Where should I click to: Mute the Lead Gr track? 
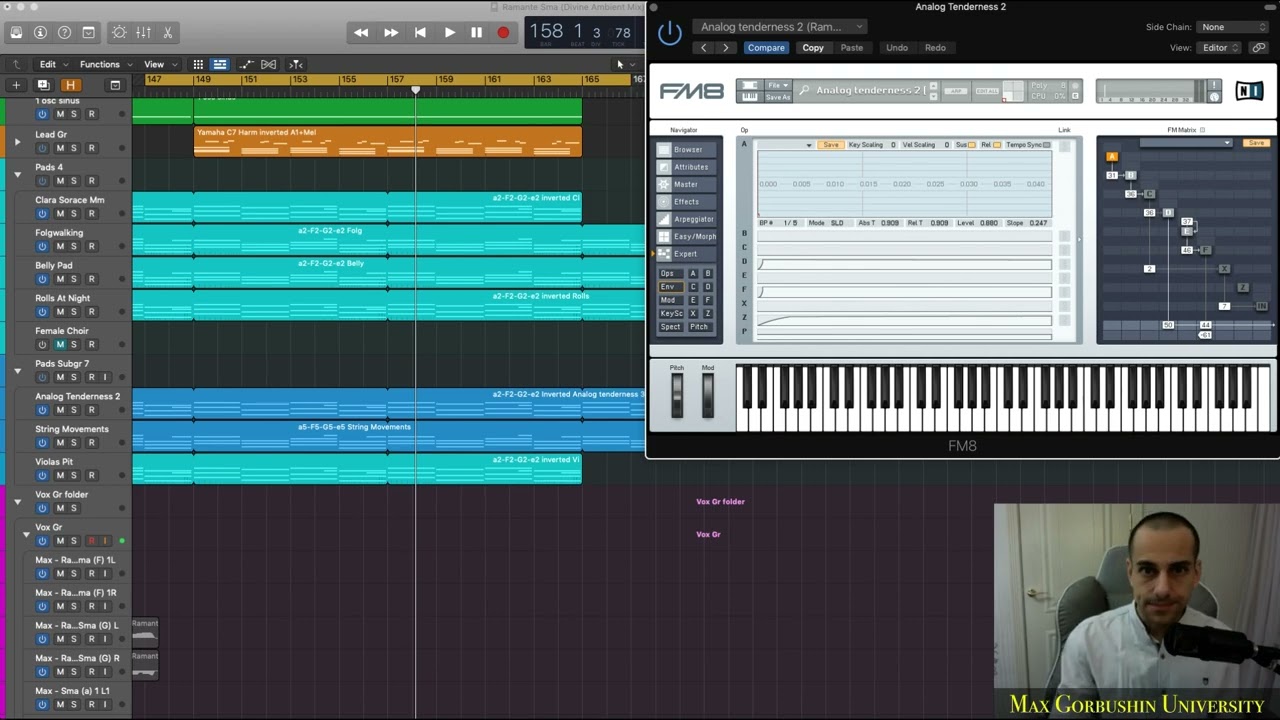point(60,148)
